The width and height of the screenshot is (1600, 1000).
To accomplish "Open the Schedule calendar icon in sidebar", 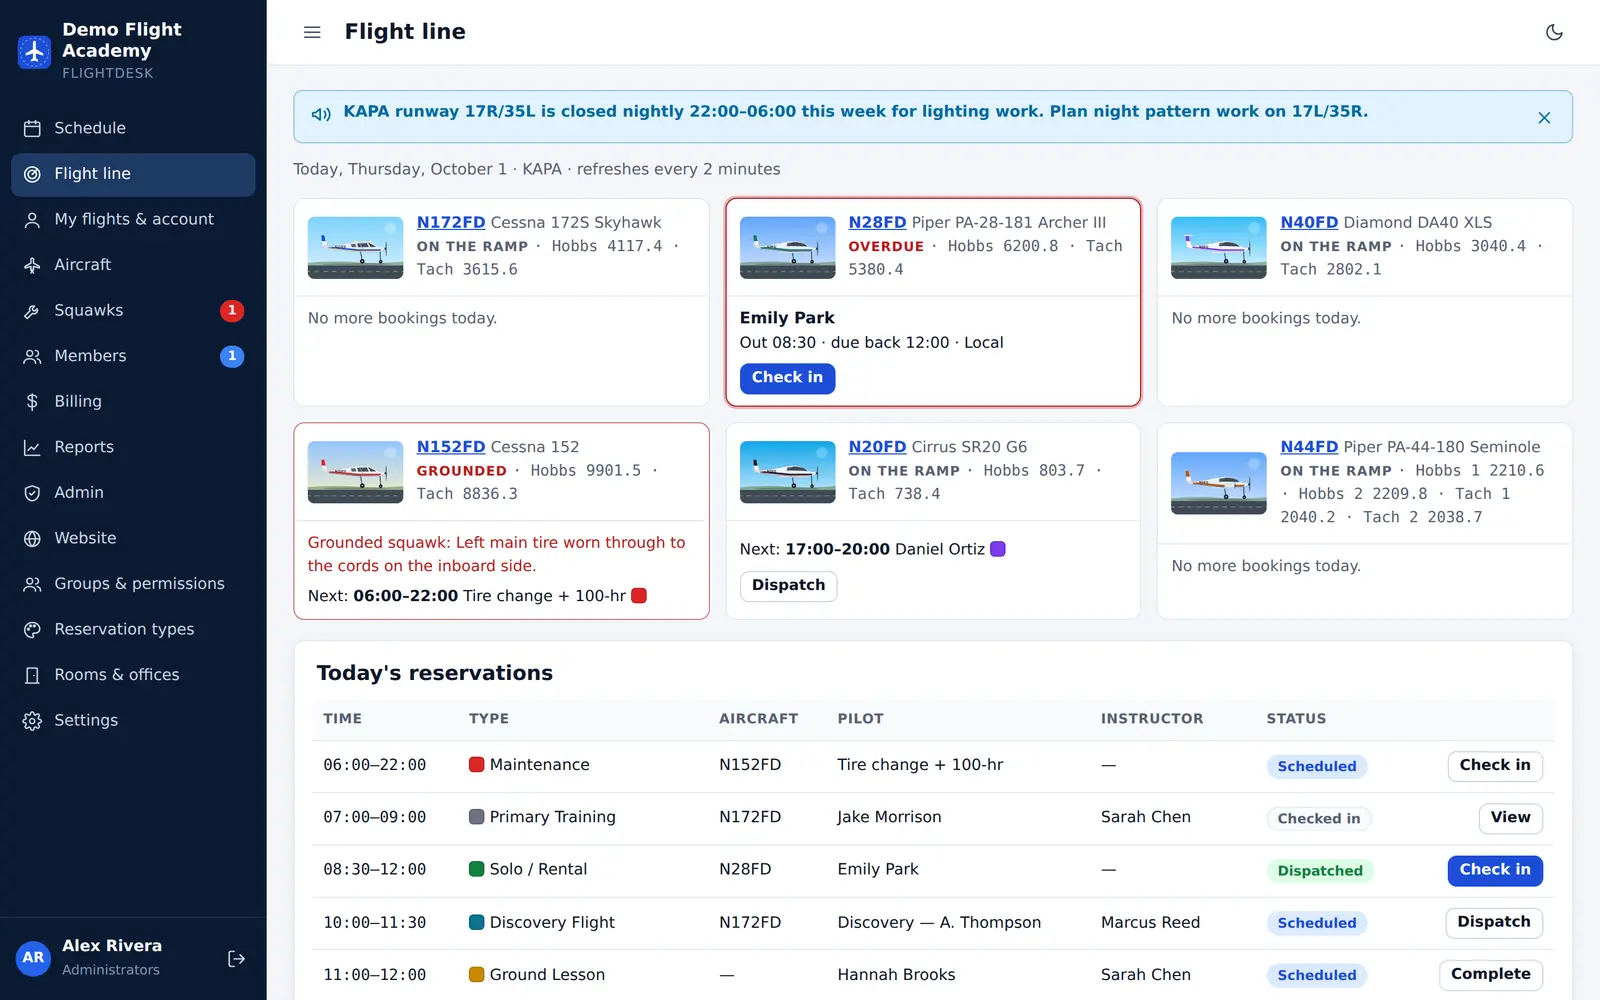I will (32, 128).
